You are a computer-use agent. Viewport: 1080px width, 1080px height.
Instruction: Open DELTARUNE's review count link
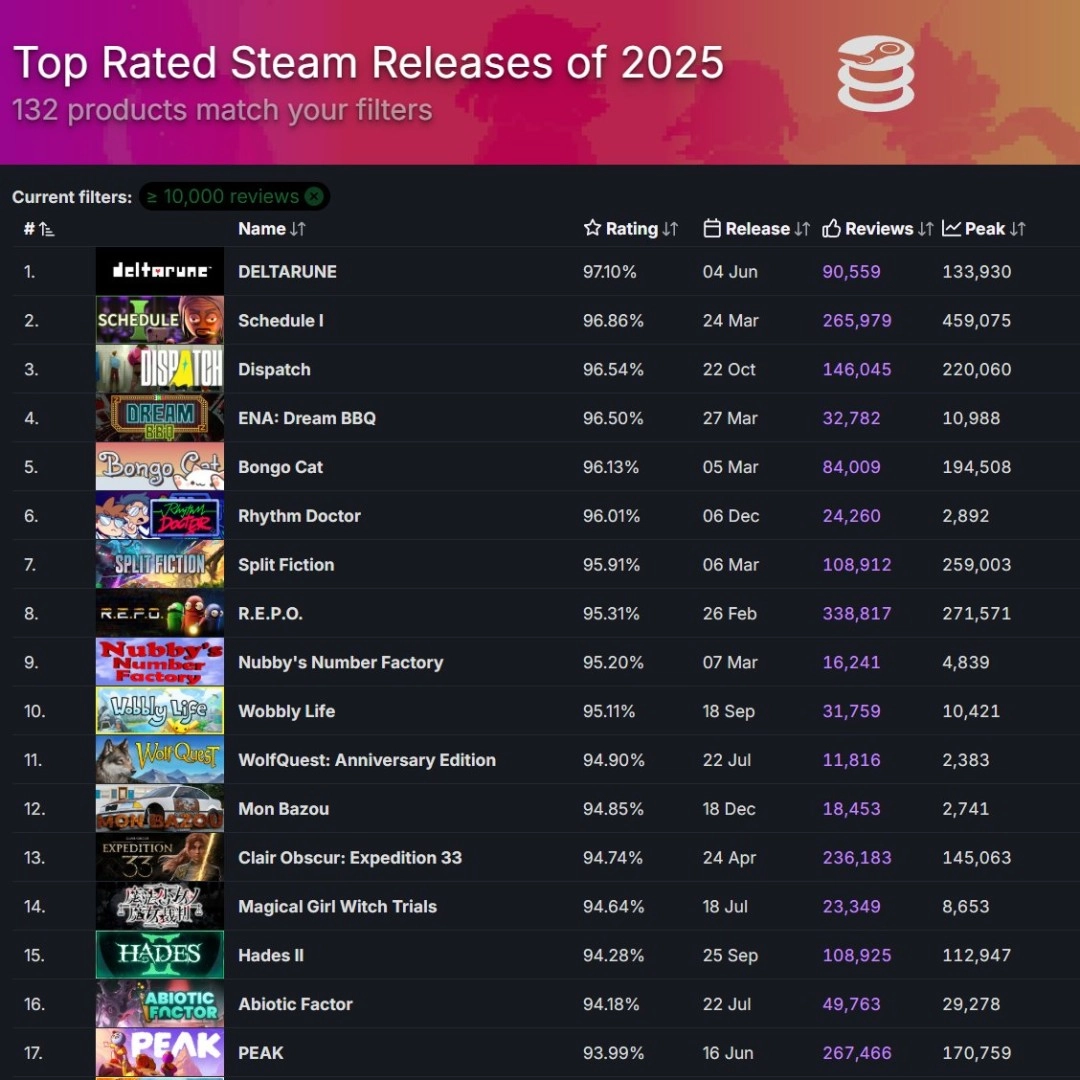851,271
